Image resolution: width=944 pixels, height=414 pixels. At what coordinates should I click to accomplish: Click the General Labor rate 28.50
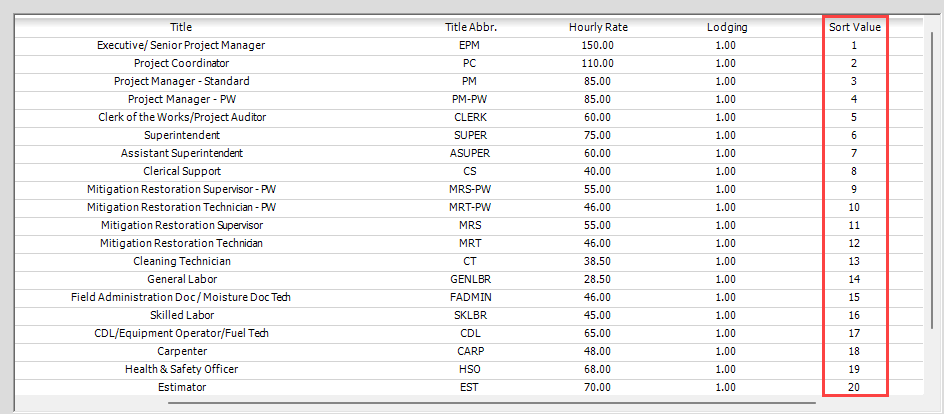[598, 279]
